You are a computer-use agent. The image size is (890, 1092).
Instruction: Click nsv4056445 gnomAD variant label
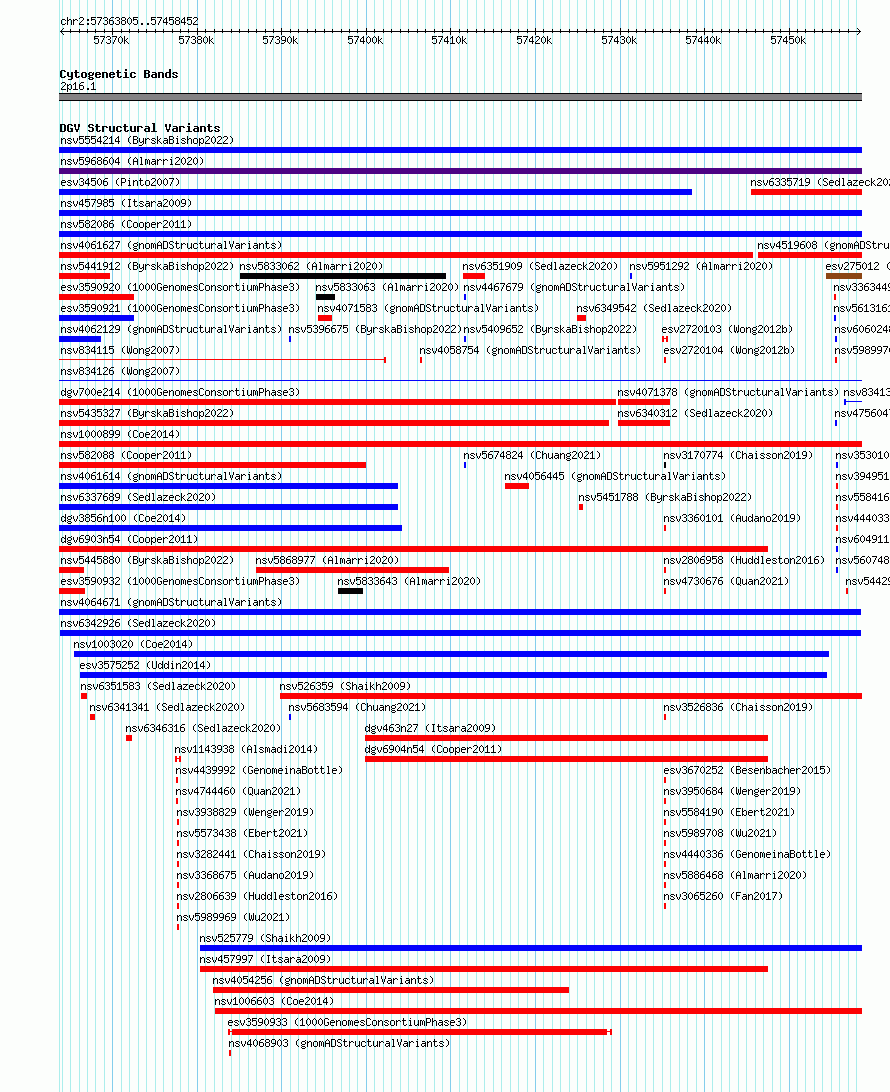tap(615, 476)
